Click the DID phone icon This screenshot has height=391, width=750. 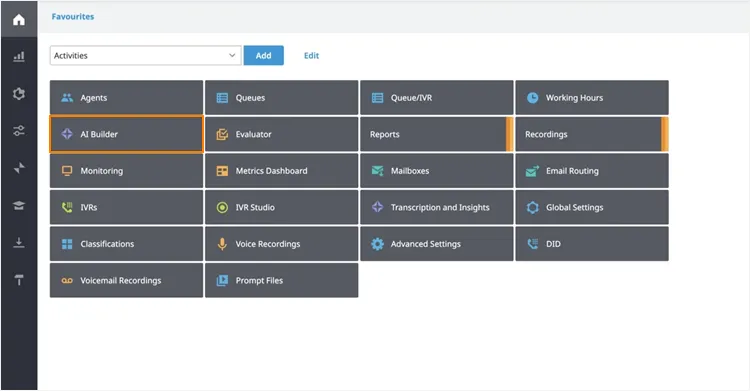(x=532, y=244)
